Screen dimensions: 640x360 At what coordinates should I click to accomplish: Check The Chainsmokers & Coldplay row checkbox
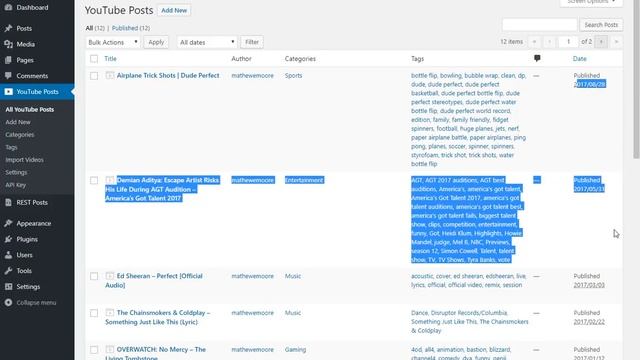point(94,313)
